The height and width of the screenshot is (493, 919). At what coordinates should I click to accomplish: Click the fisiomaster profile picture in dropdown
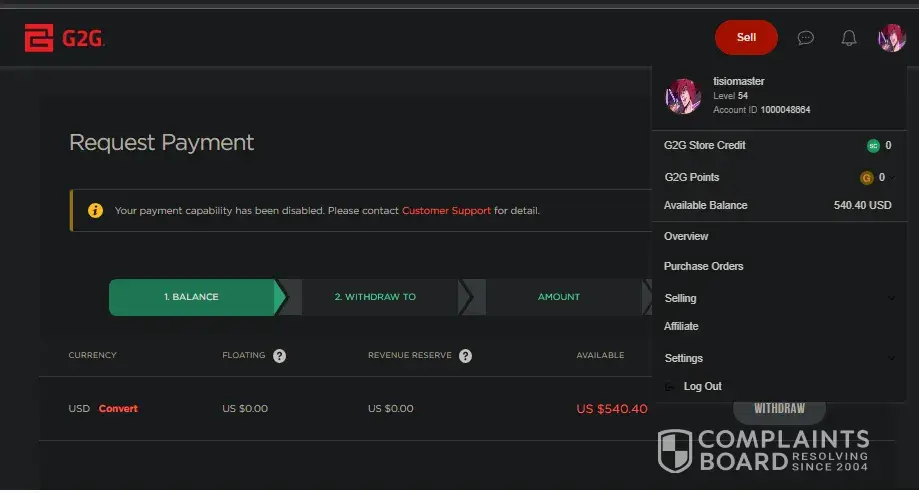(683, 96)
